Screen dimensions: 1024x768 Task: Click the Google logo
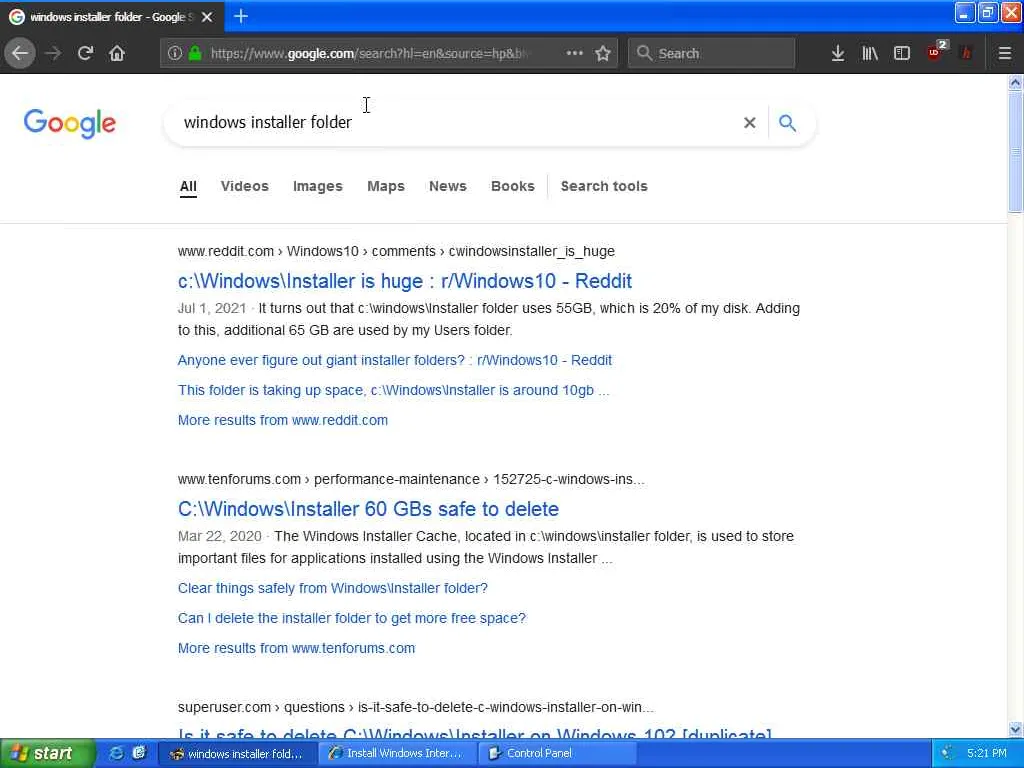click(x=70, y=123)
